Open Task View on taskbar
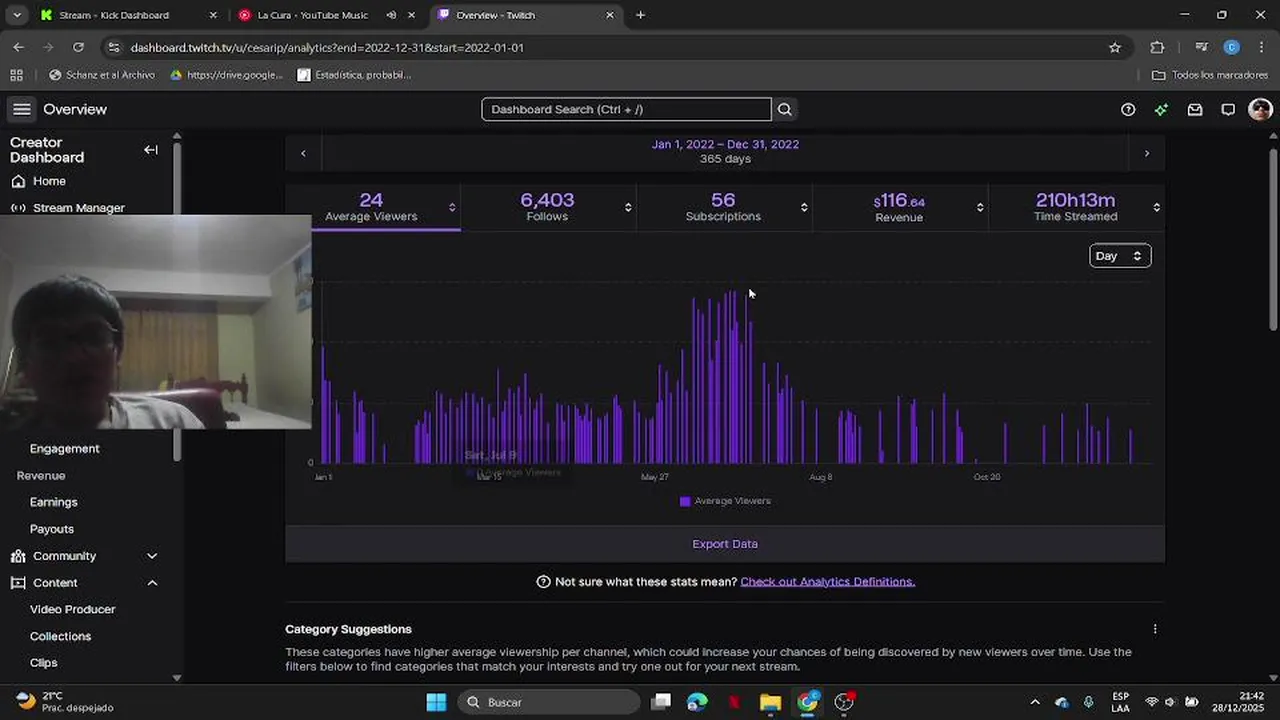The image size is (1280, 720). tap(661, 702)
